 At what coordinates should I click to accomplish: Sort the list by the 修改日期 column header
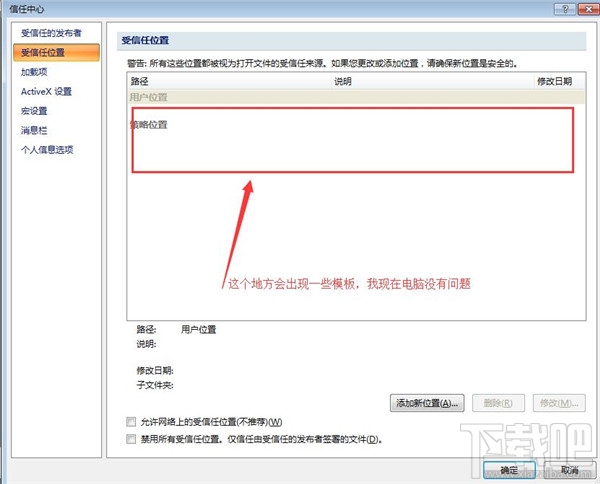coord(559,81)
